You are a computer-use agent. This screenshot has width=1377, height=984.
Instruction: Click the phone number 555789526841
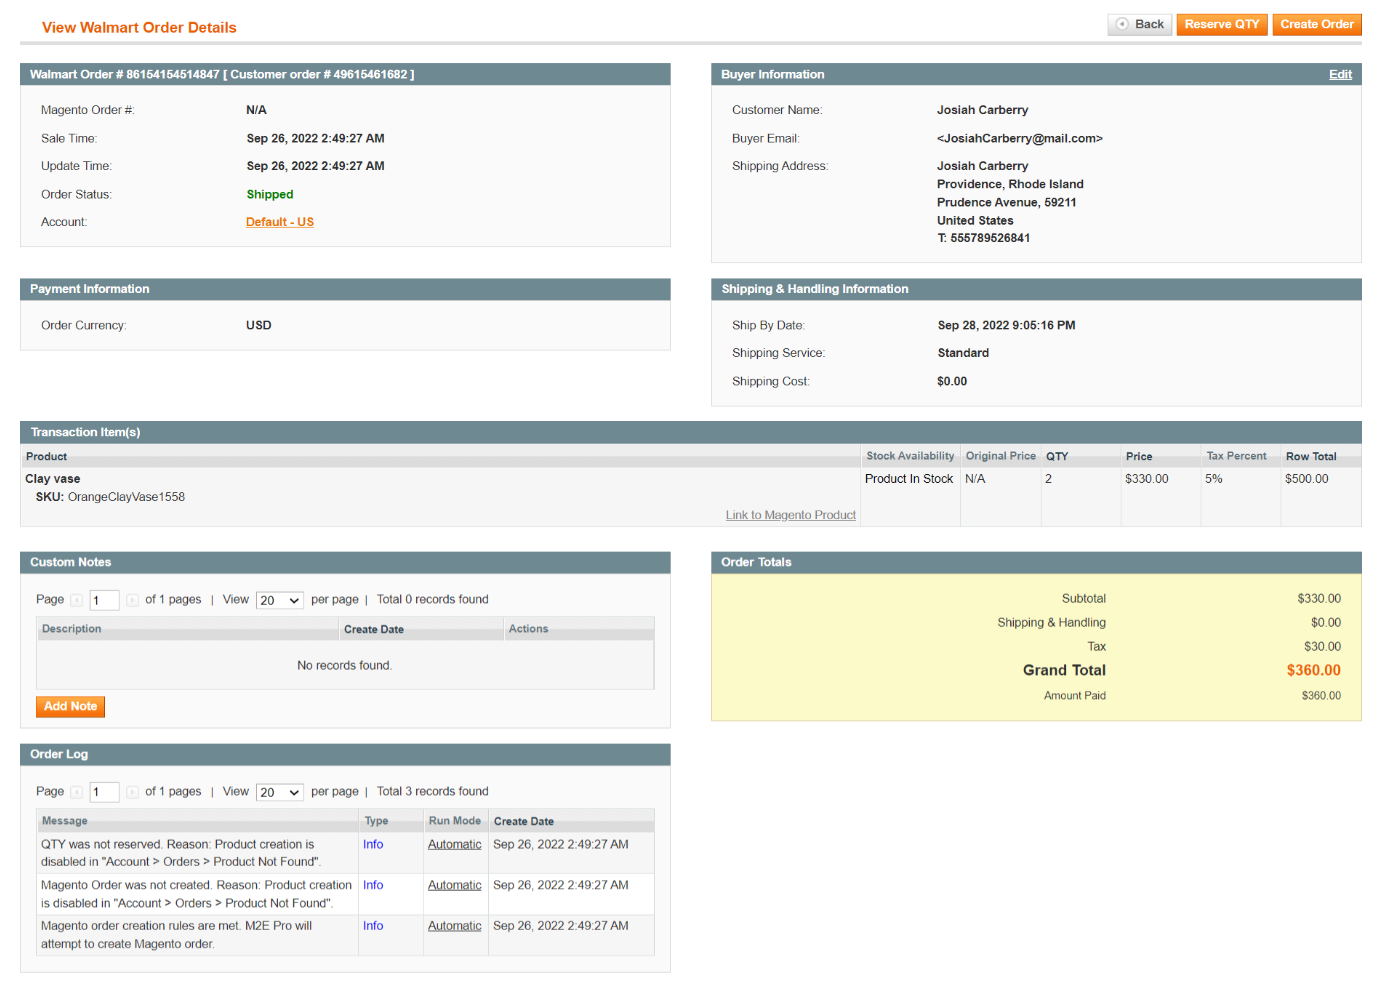point(990,238)
